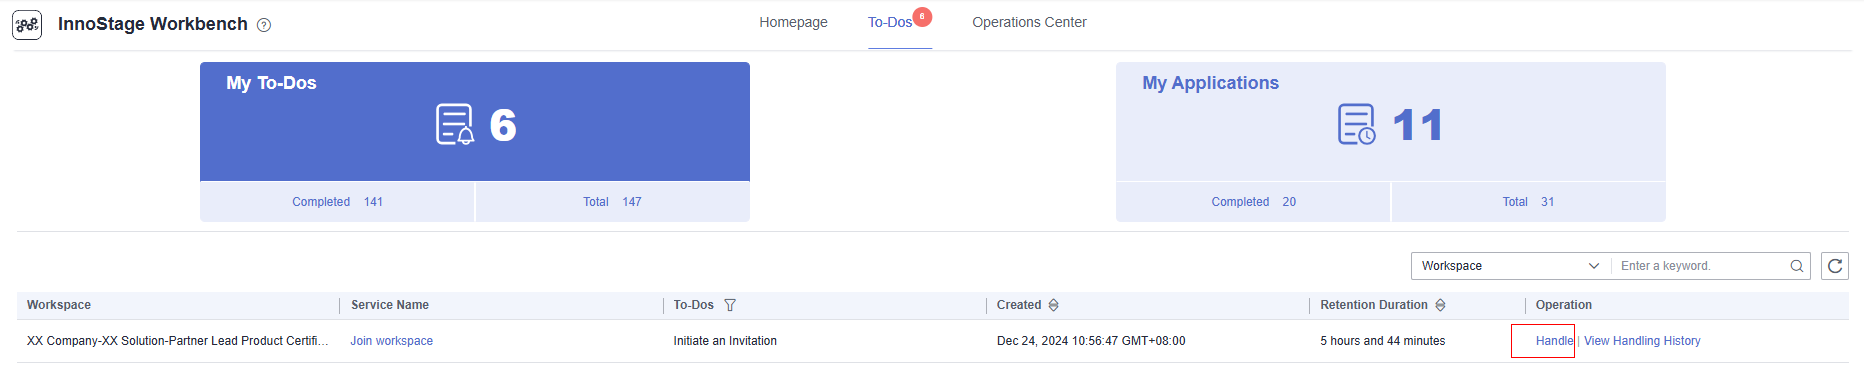Click the InnoStage Workbench logo icon
The image size is (1864, 365).
[27, 24]
